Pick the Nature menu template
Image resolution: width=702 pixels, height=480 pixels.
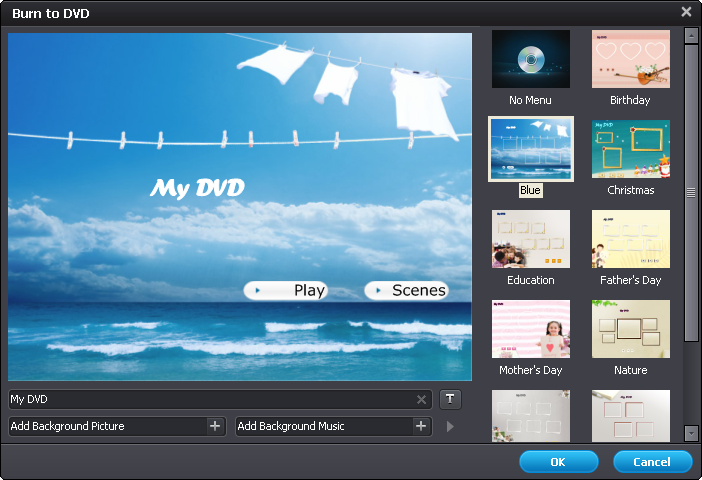pyautogui.click(x=630, y=329)
